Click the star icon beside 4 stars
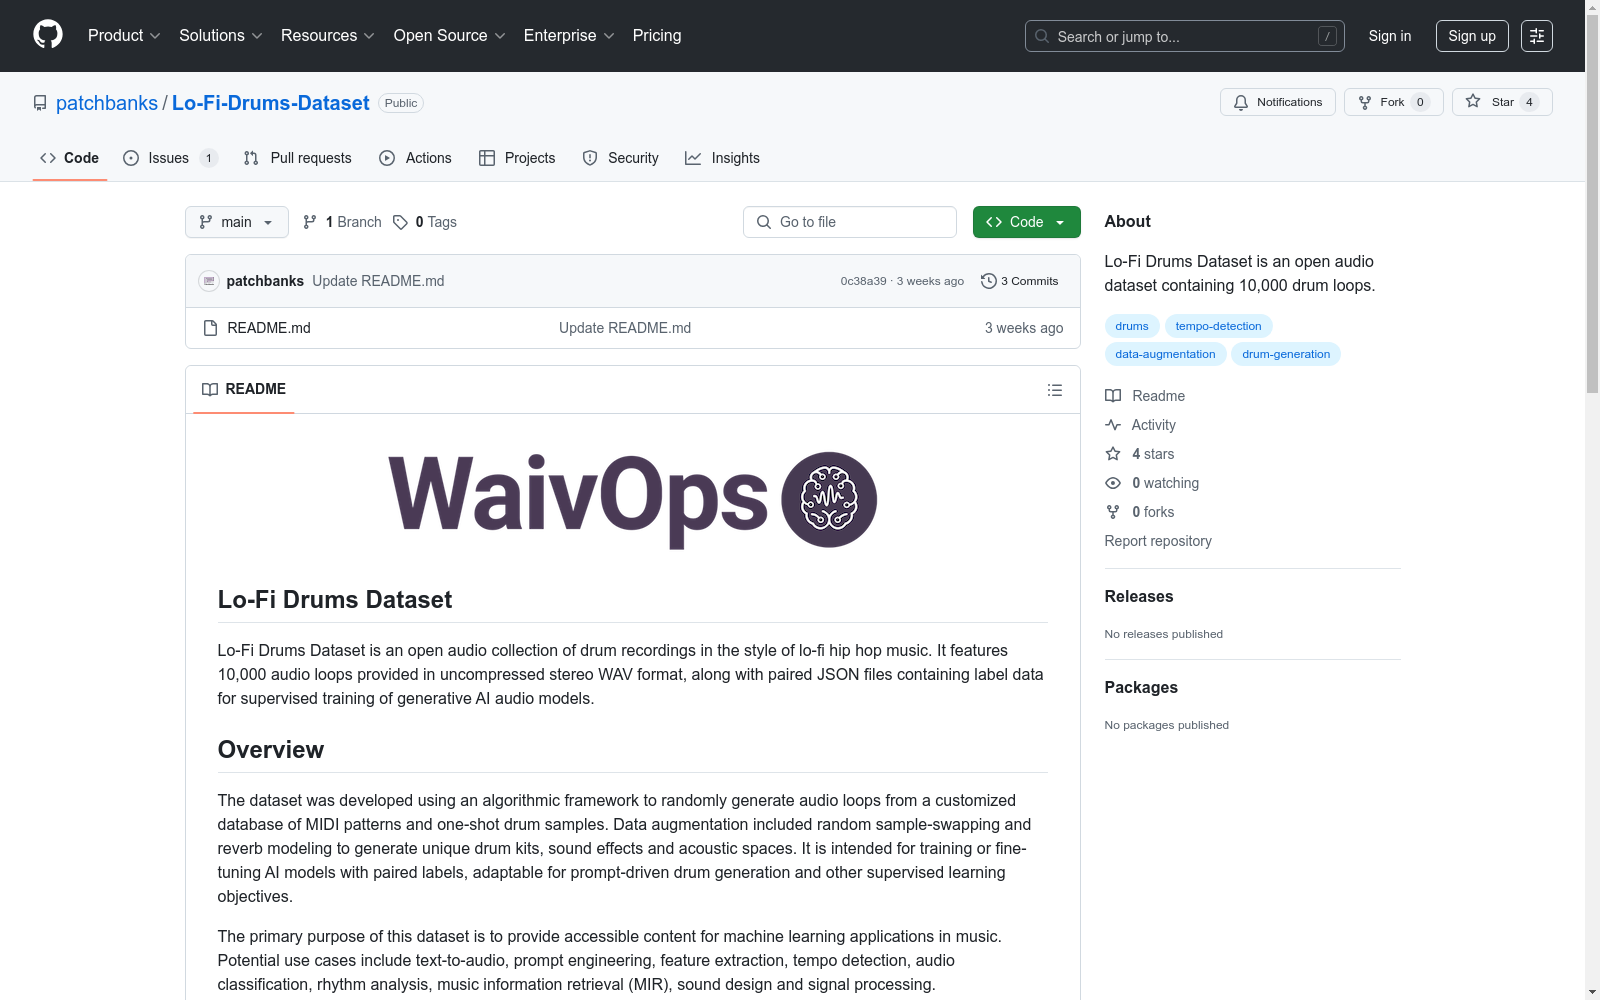This screenshot has height=1000, width=1600. (1113, 454)
